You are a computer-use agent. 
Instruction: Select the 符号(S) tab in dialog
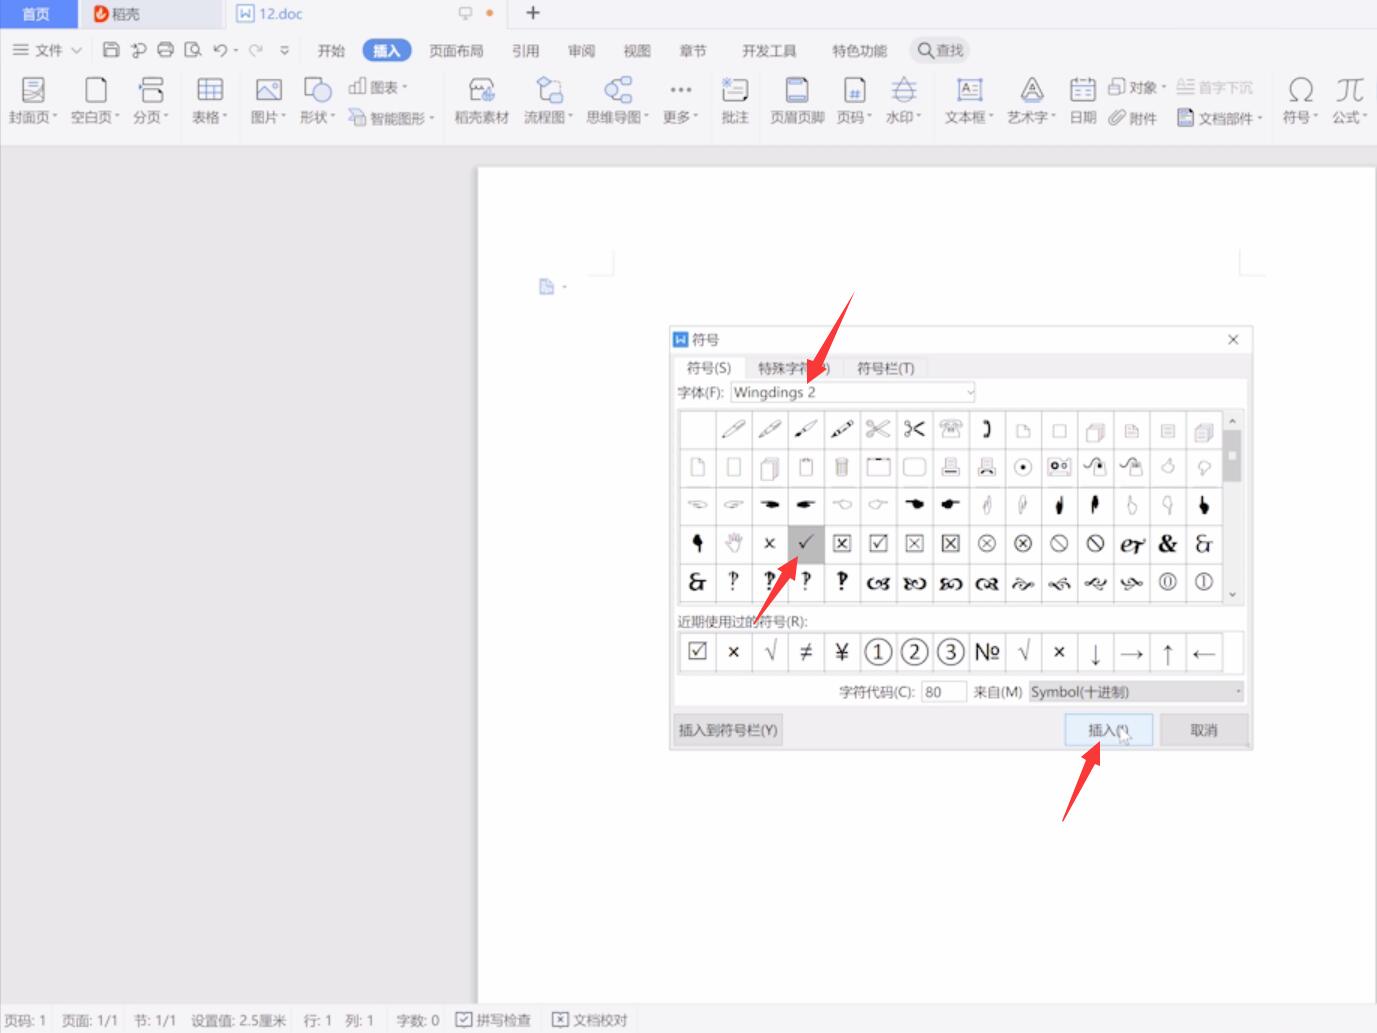709,368
